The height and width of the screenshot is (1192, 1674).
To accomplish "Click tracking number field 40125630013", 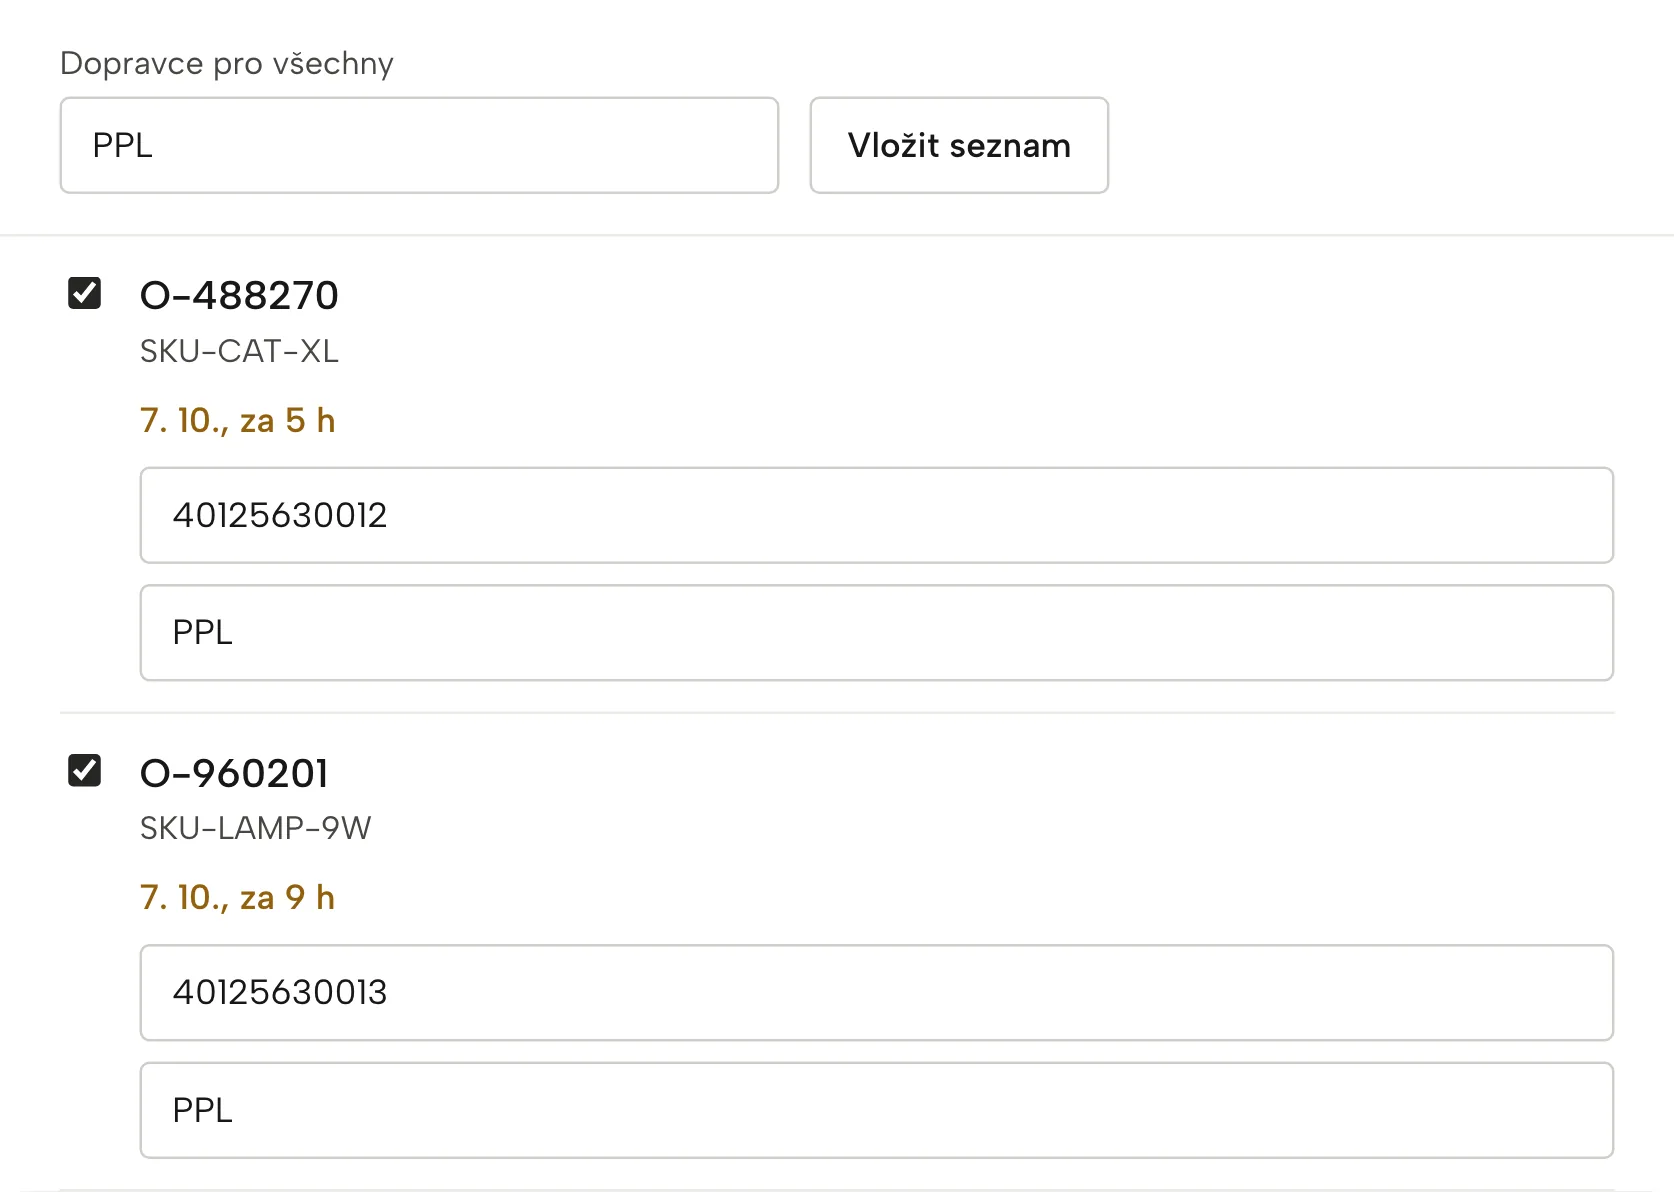I will point(877,992).
